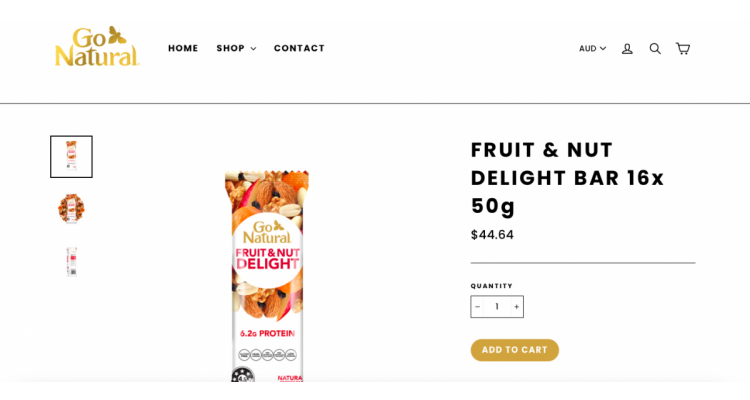The height and width of the screenshot is (400, 750).
Task: Add the product to cart
Action: click(515, 350)
